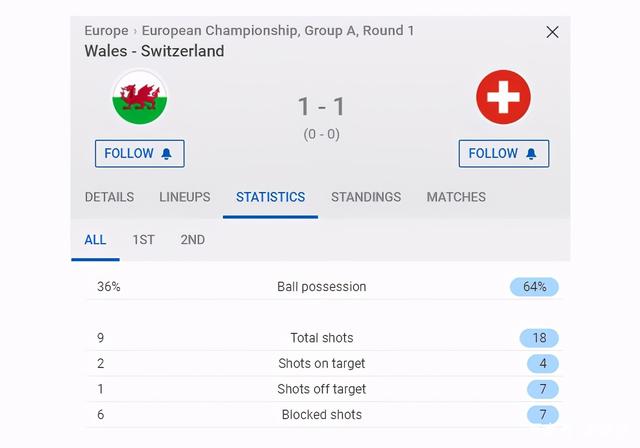The height and width of the screenshot is (448, 640).
Task: Click the Europe breadcrumb link
Action: click(x=106, y=31)
